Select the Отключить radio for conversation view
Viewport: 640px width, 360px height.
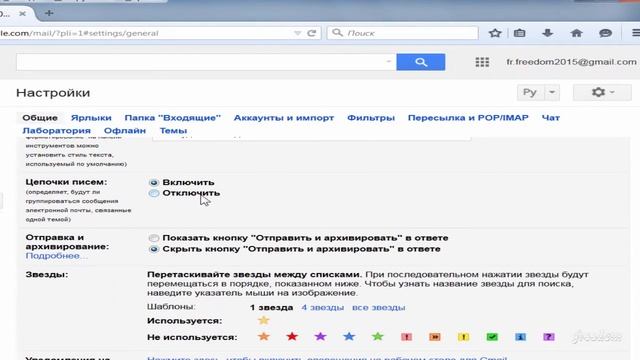click(154, 193)
